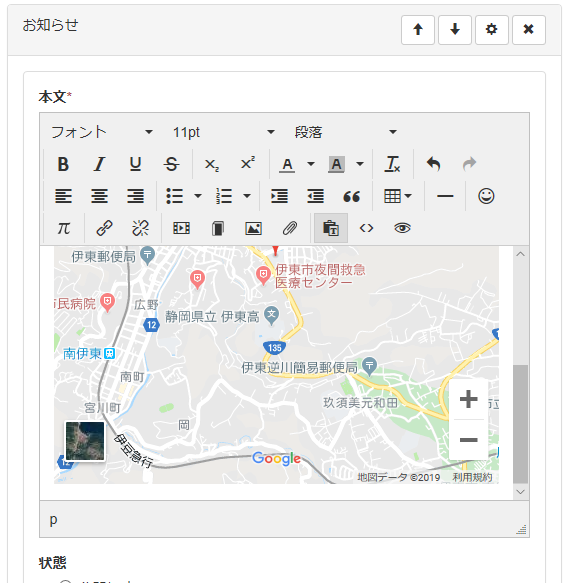Screen dimensions: 573x583
Task: Toggle paste as text mode
Action: [331, 228]
